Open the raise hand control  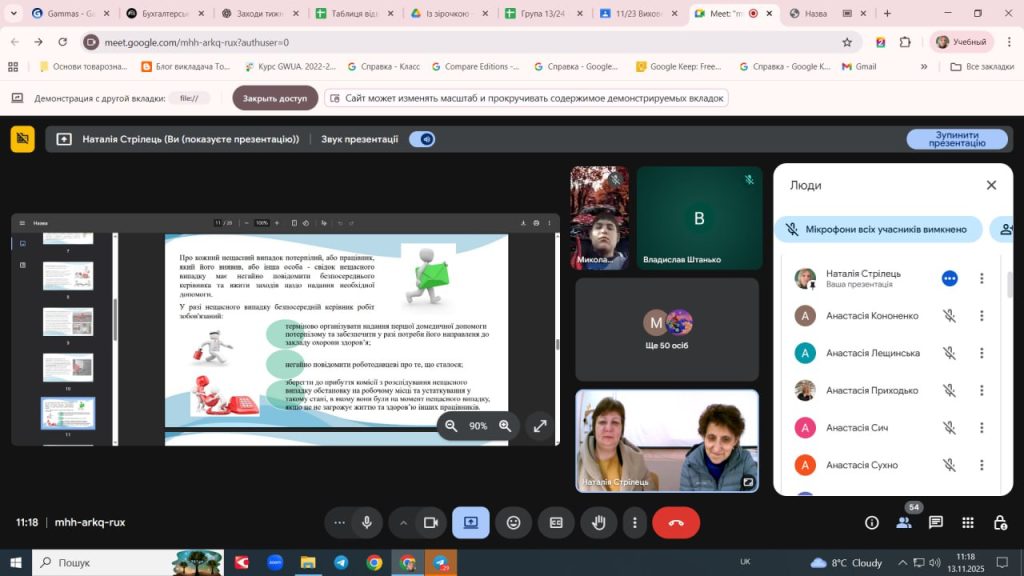599,522
